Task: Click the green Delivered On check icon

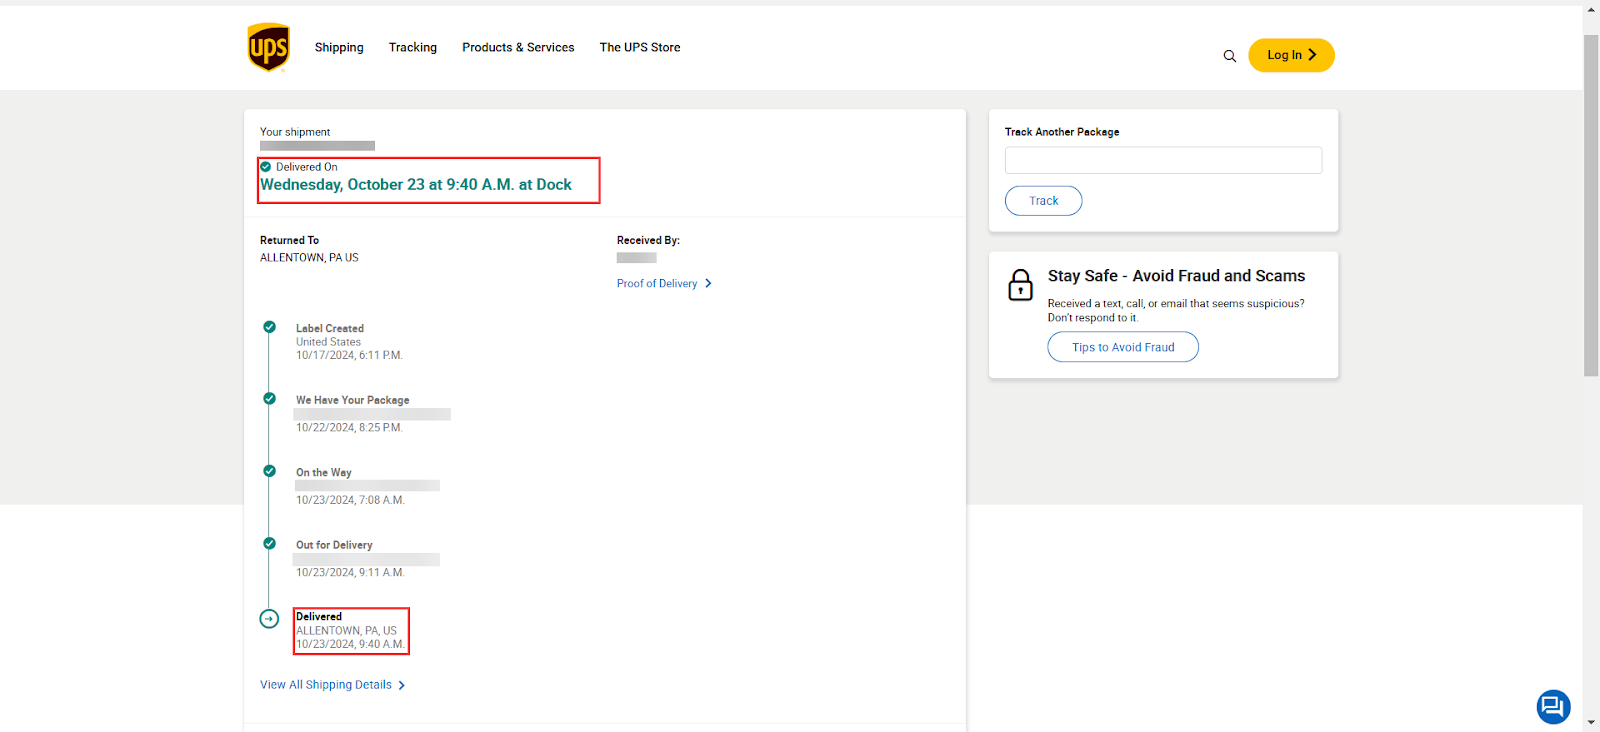Action: 266,167
